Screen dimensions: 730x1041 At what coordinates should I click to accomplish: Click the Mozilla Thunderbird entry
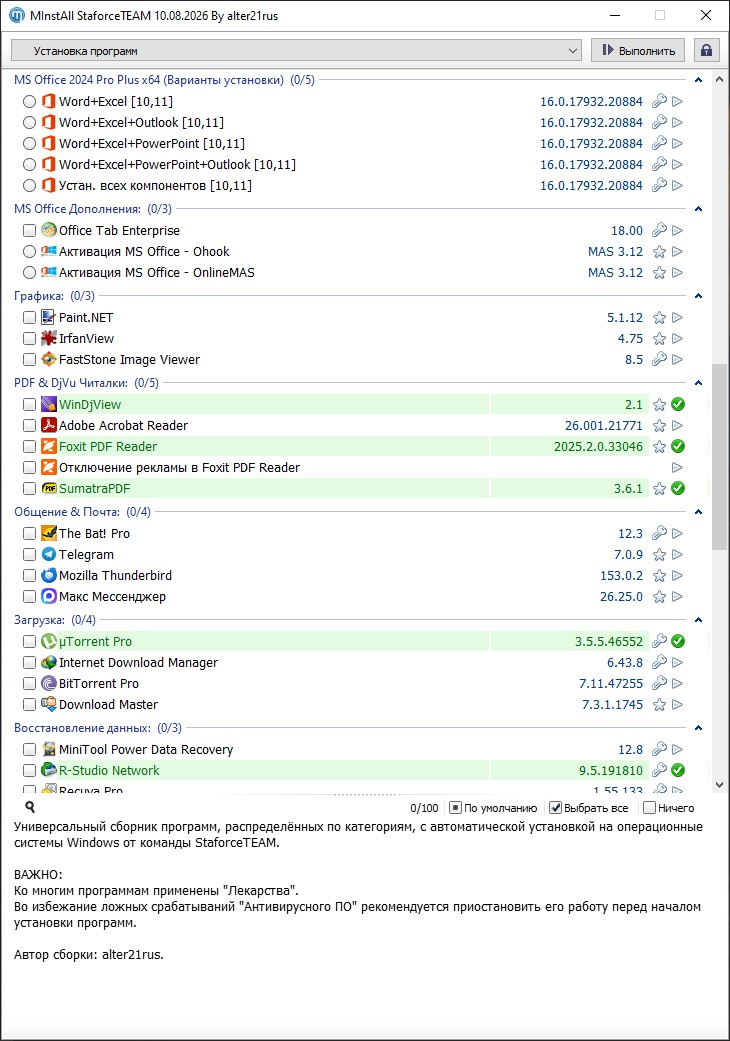point(115,576)
